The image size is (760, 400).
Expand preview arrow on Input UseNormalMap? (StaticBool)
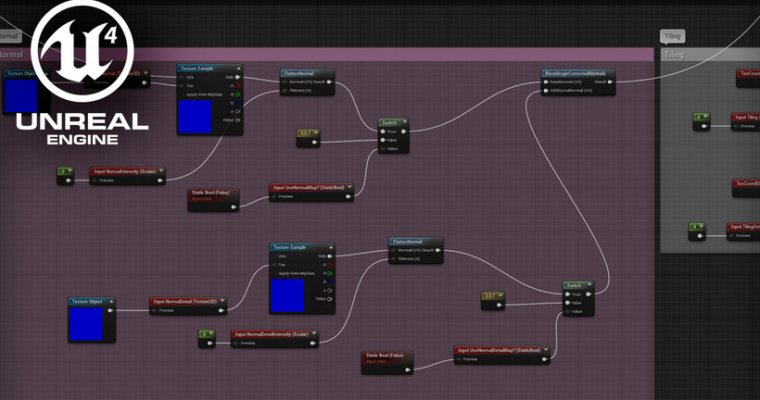point(349,187)
